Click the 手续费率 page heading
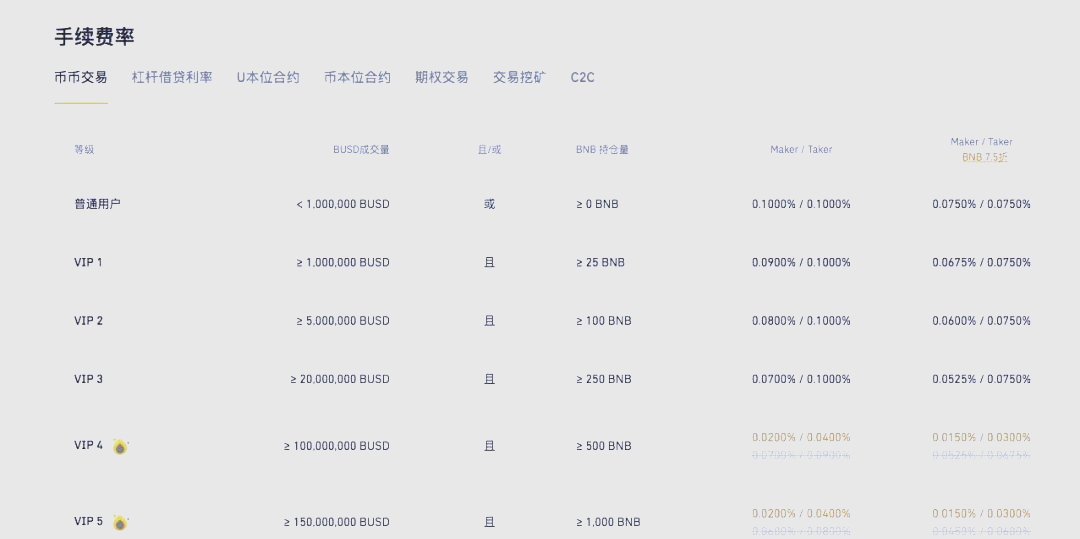This screenshot has height=539, width=1080. (x=94, y=37)
